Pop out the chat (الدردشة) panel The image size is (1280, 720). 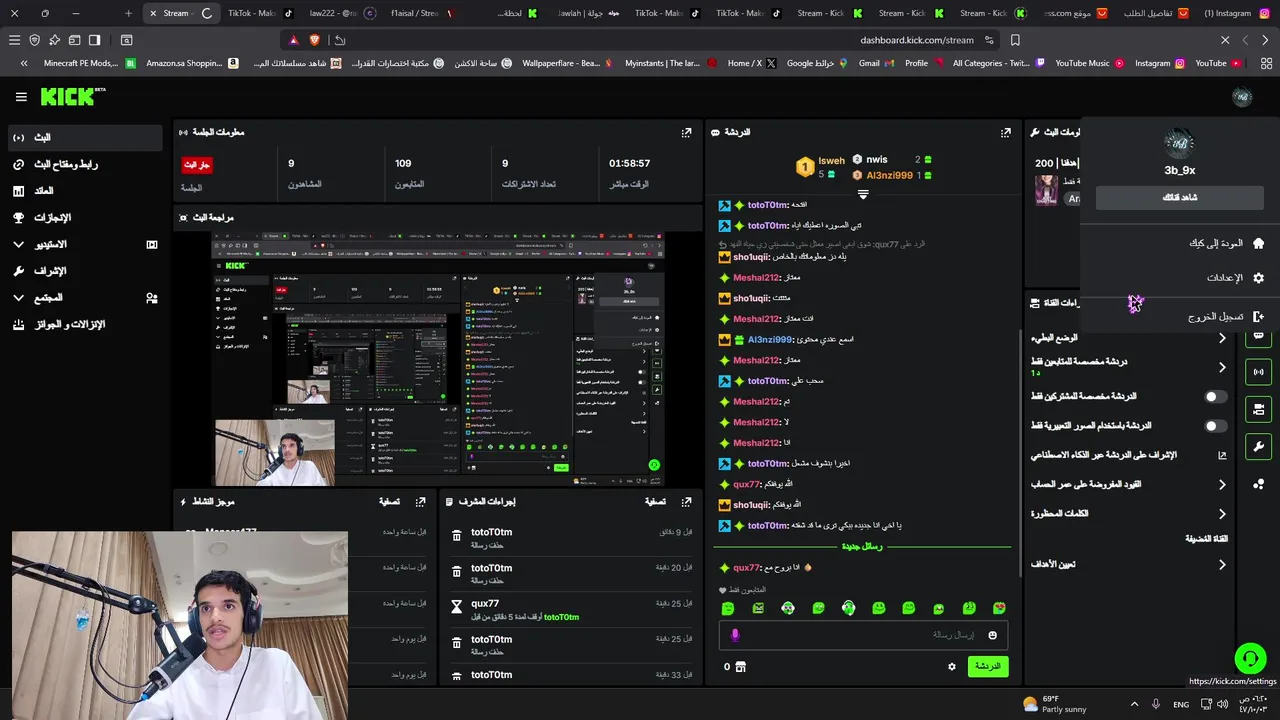[1005, 132]
